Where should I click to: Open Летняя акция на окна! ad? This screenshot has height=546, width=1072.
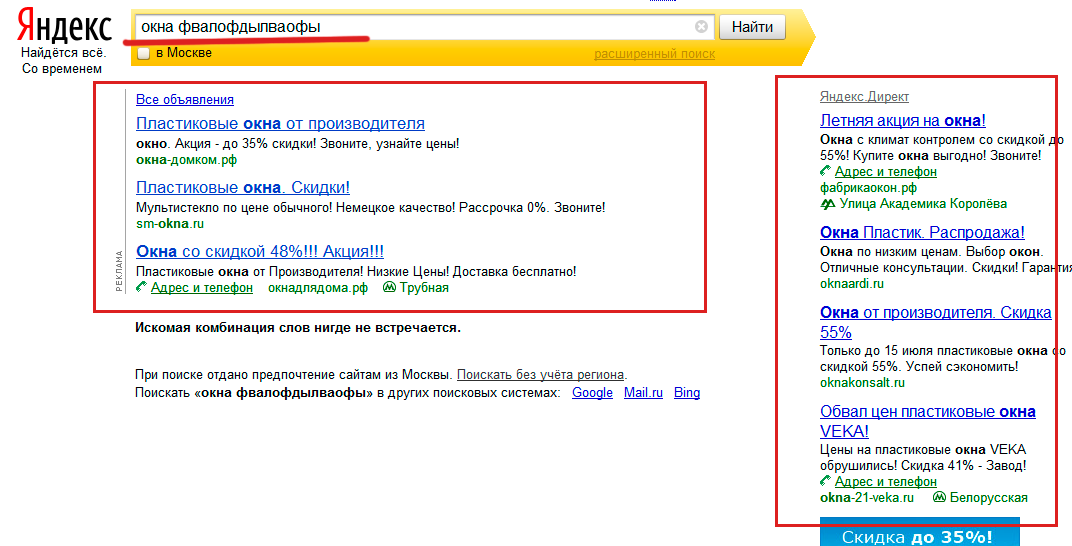pyautogui.click(x=902, y=121)
